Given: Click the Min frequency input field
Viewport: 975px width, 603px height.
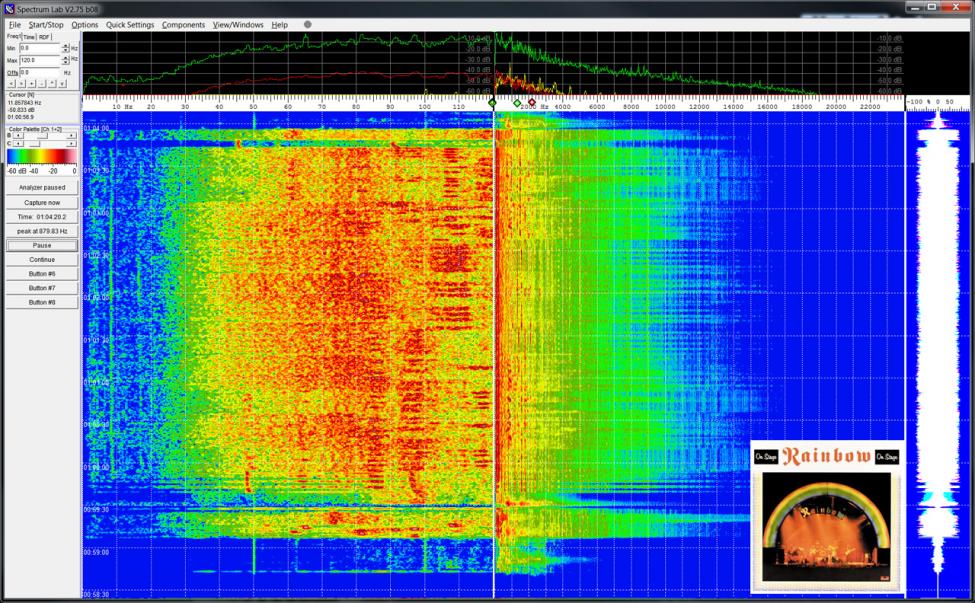Looking at the screenshot, I should tap(40, 48).
